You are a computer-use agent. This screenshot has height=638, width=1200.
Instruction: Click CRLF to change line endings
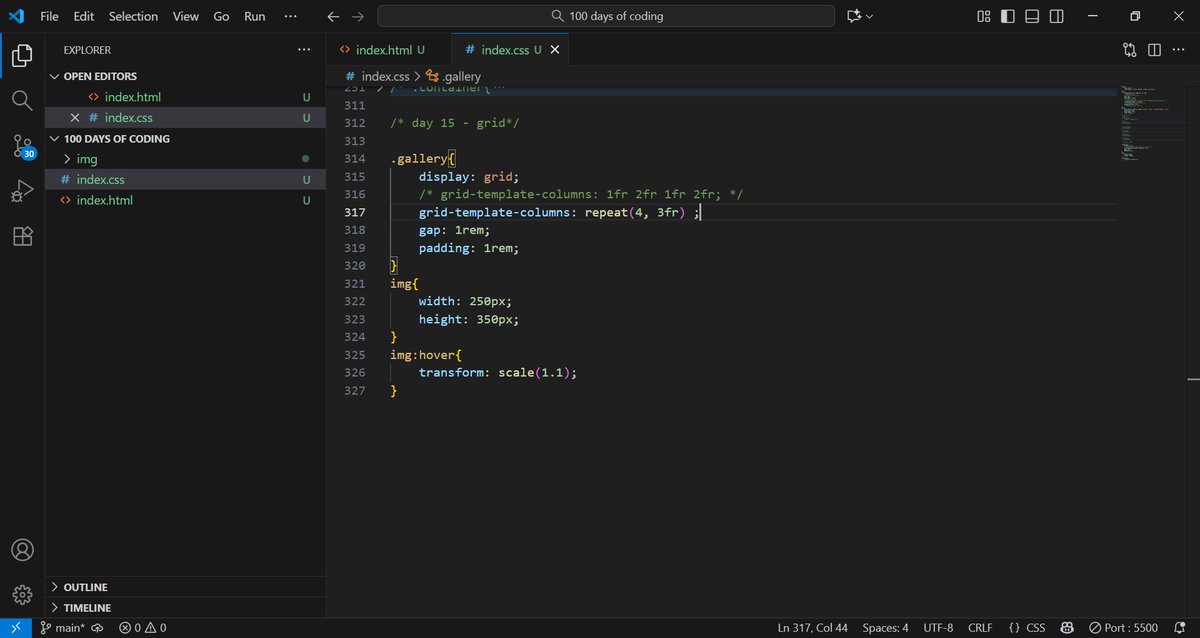[980, 627]
